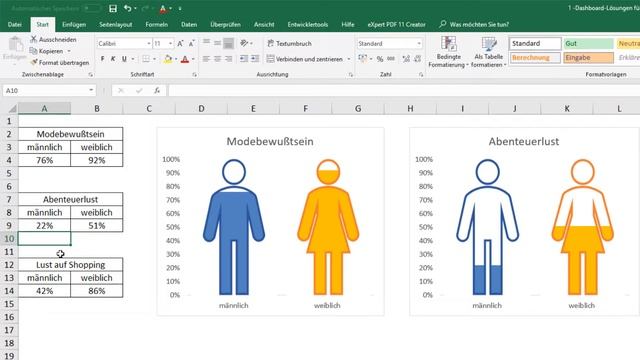Select row header 5
The image size is (640, 360).
(x=9, y=173)
